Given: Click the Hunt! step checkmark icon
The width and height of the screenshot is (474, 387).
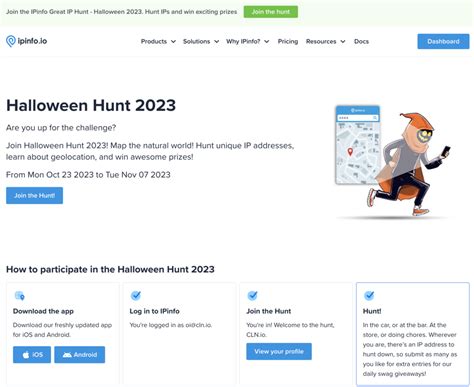Looking at the screenshot, I should [369, 295].
